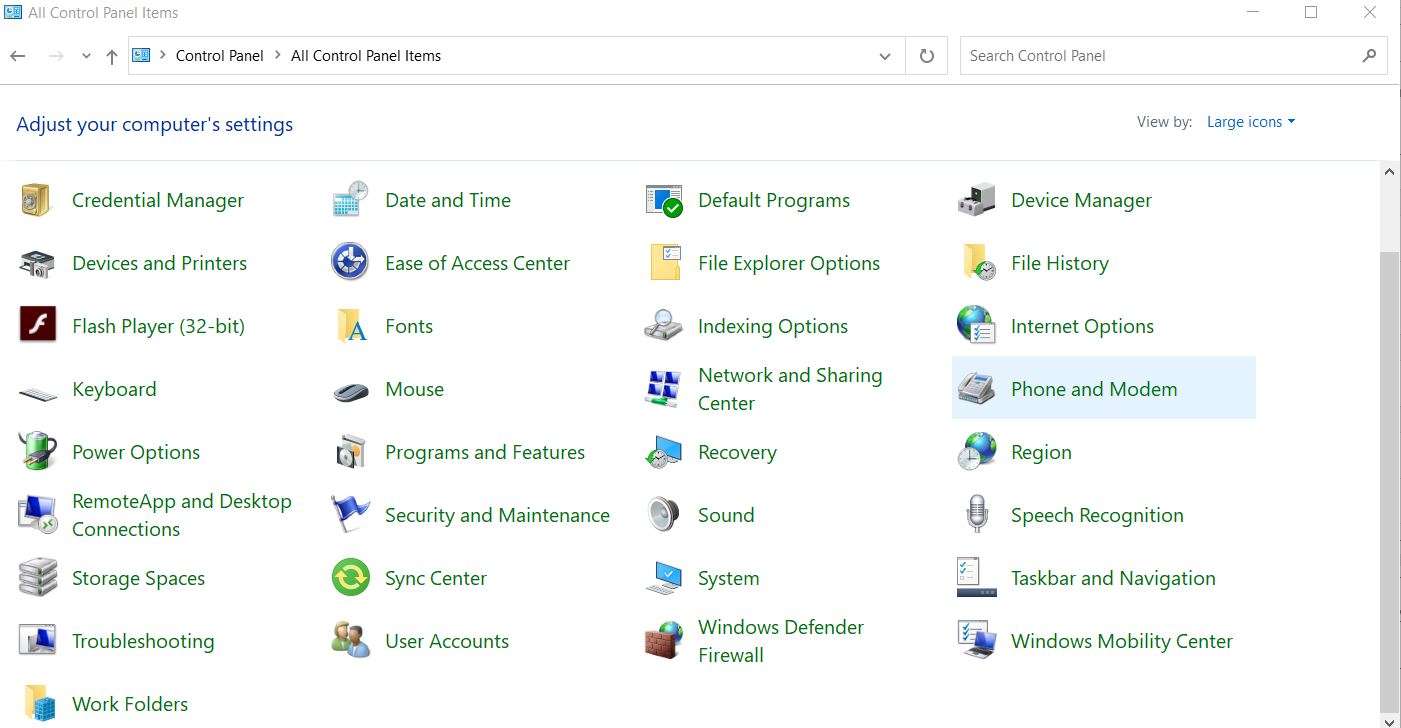Open the Work Folders icon
The image size is (1401, 728).
point(39,704)
